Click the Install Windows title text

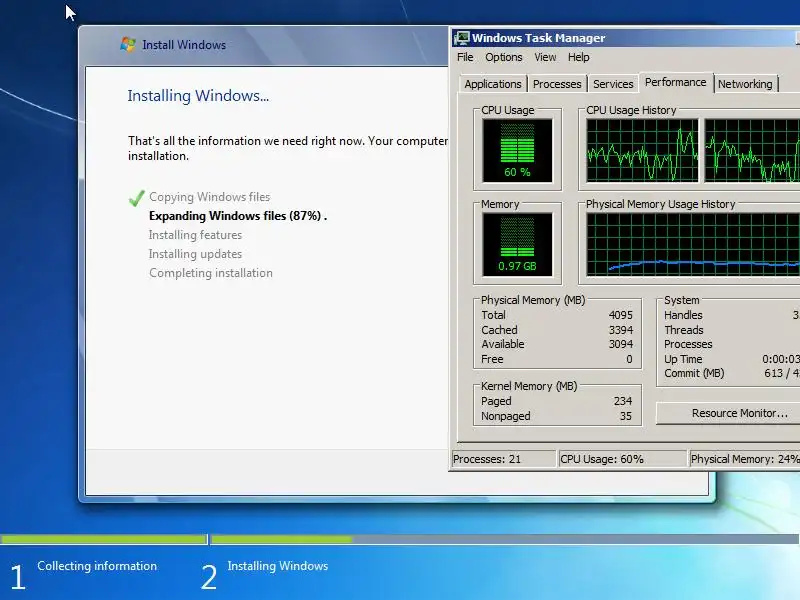(x=184, y=45)
